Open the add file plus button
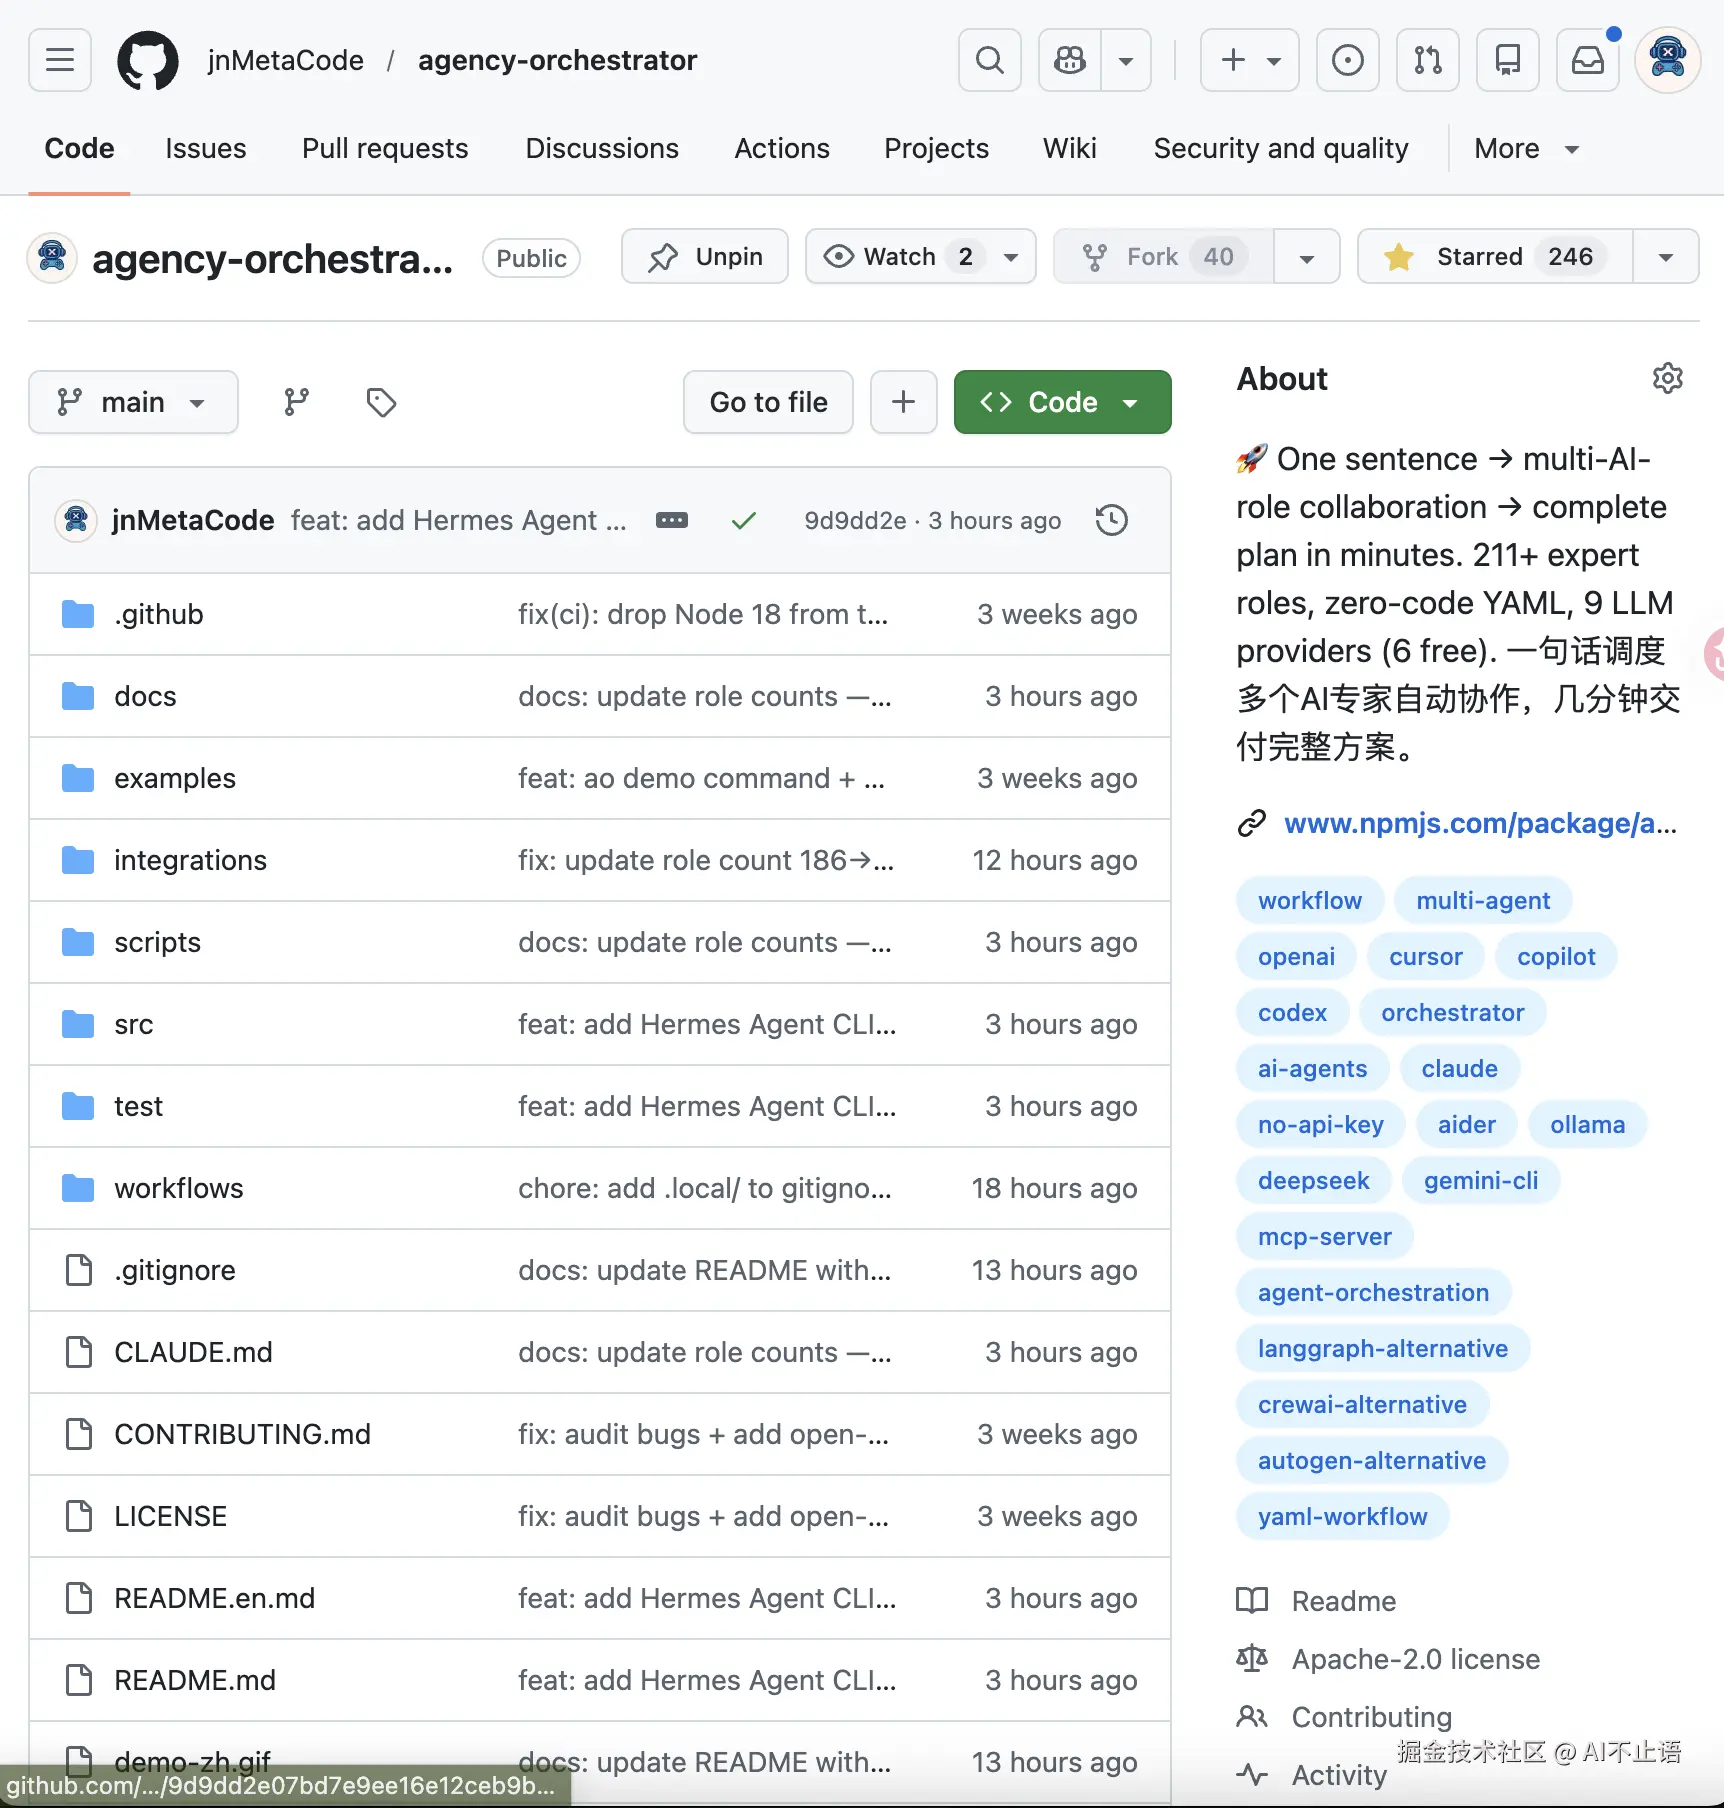The height and width of the screenshot is (1808, 1724). tap(904, 402)
